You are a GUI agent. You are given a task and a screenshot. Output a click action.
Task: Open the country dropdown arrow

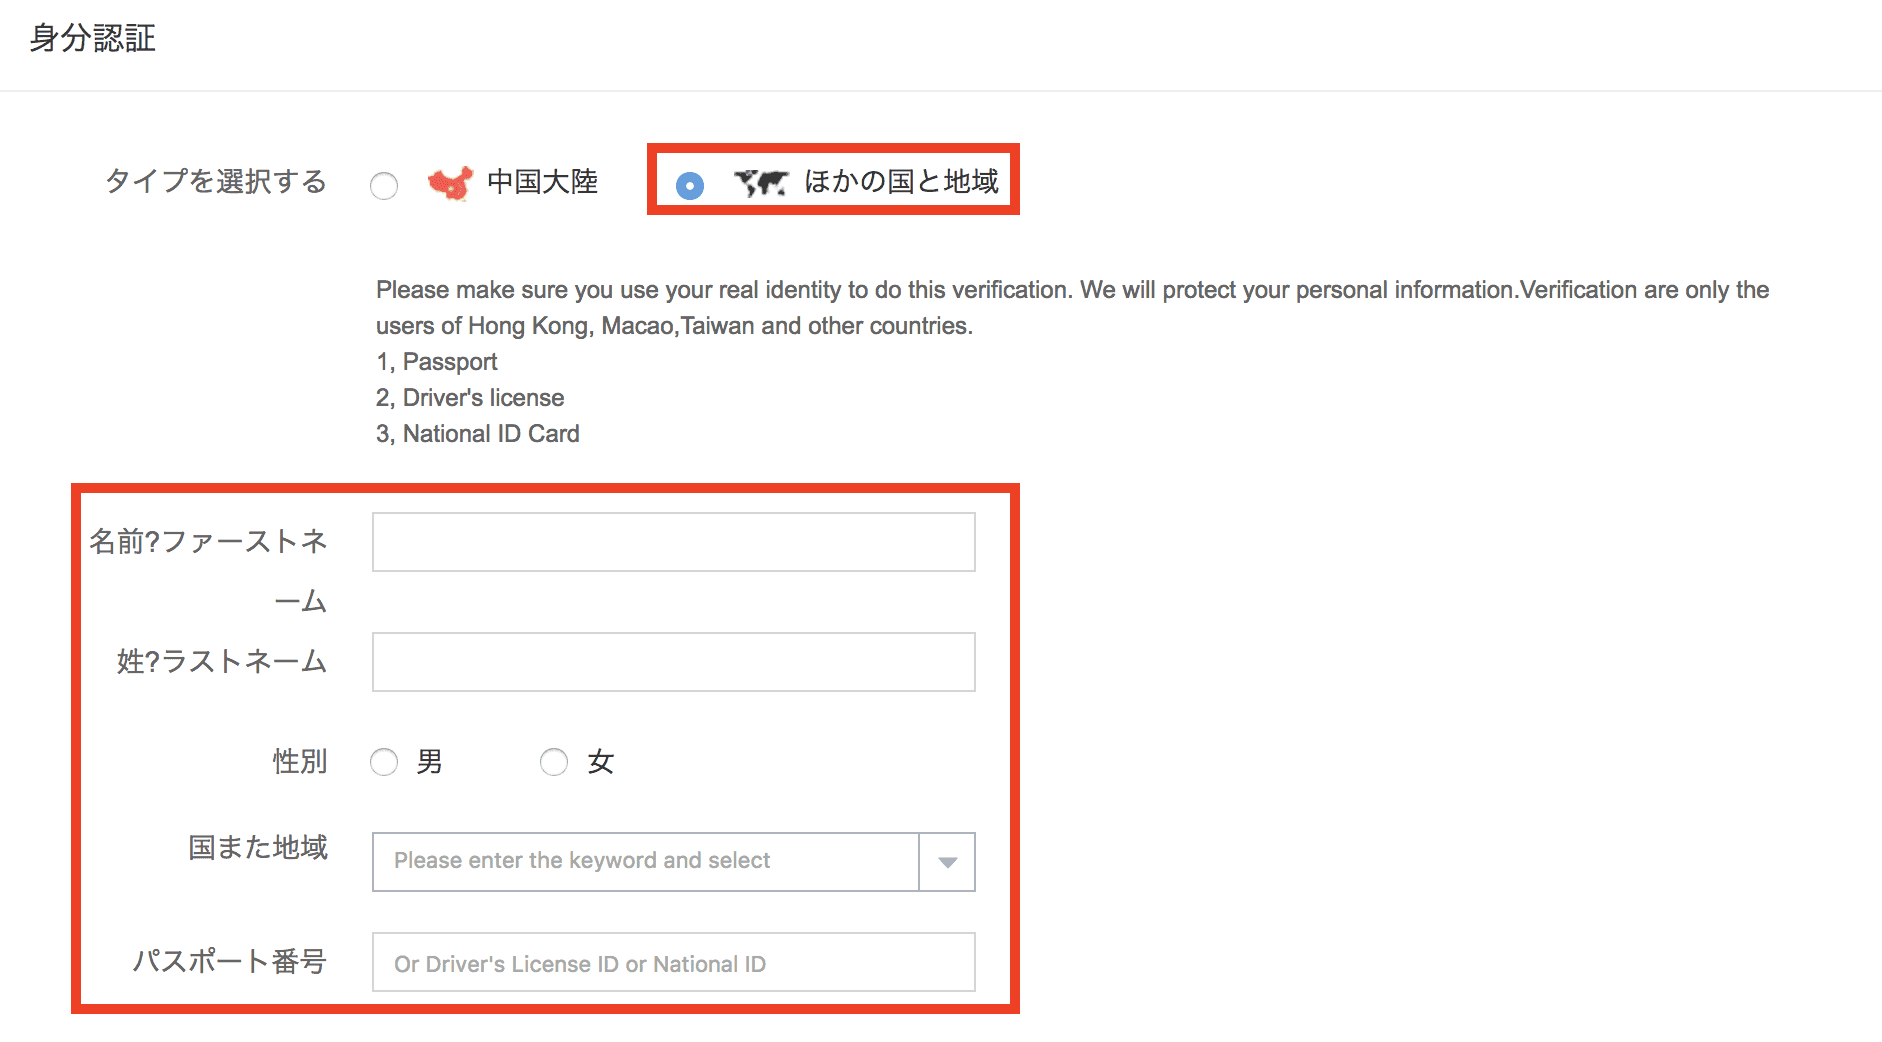947,862
